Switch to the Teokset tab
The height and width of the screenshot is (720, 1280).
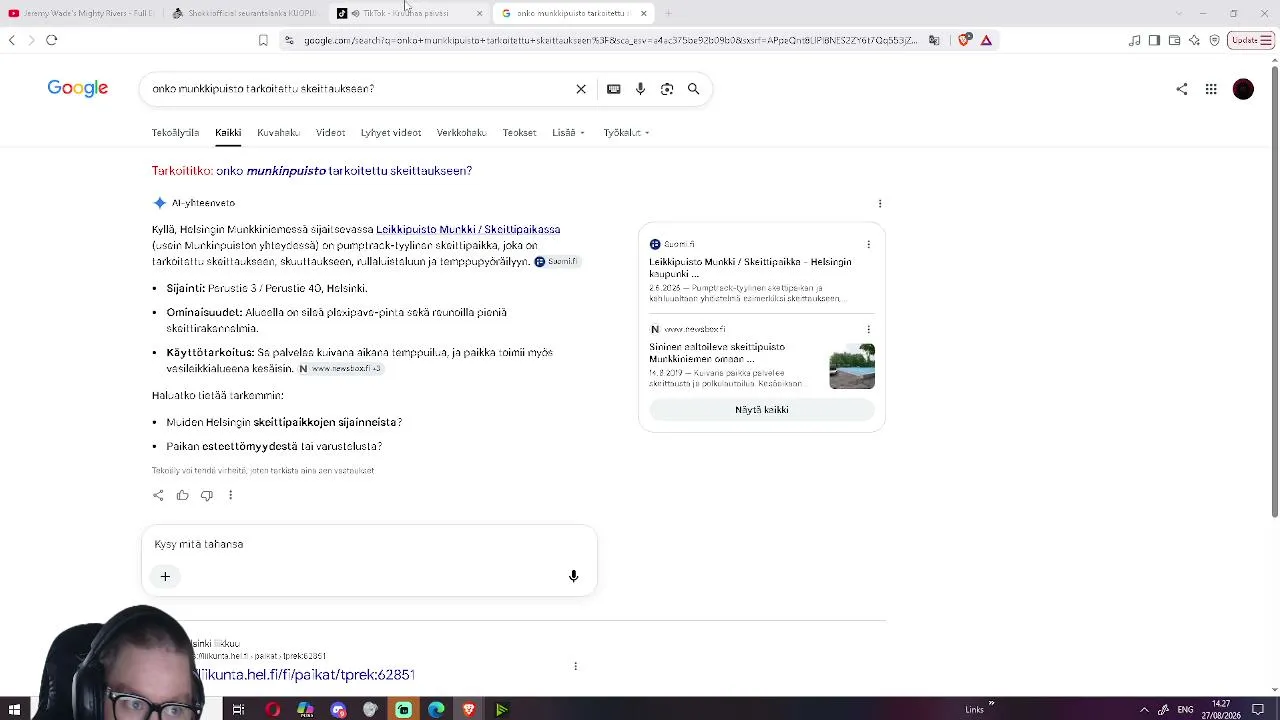519,132
